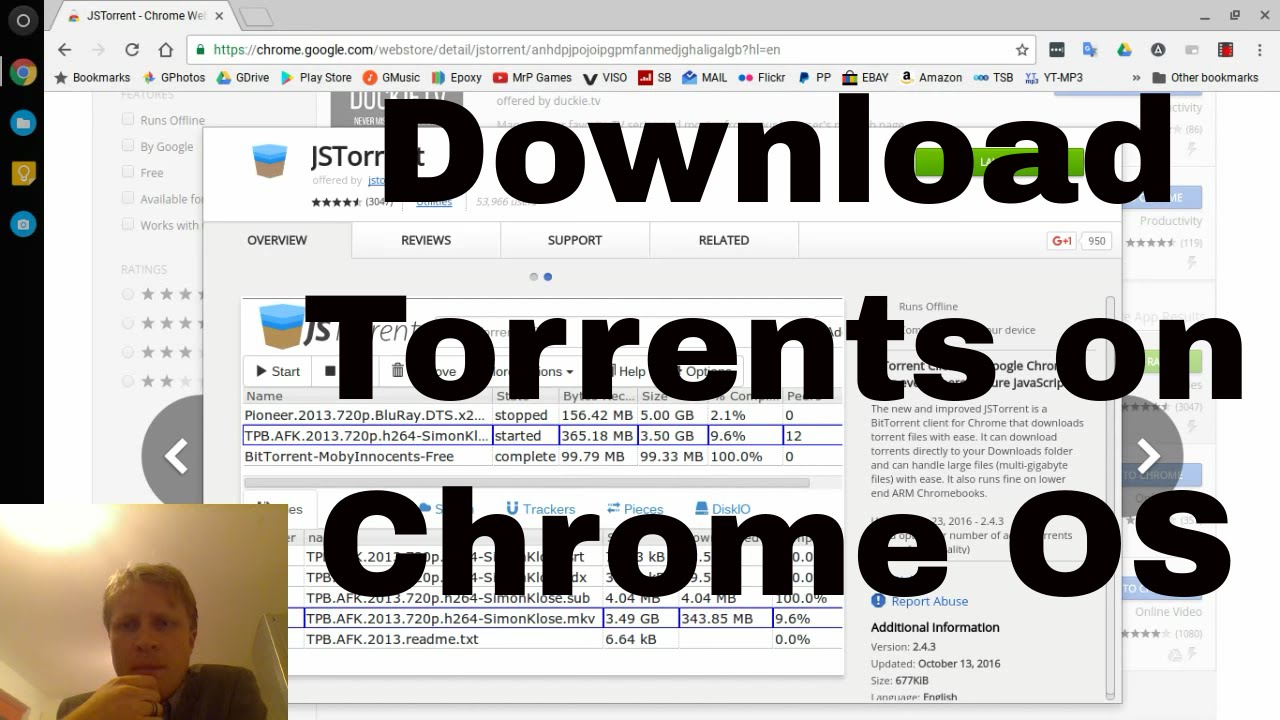Screen dimensions: 1280x720
Task: Click the Home icon in the toolbar
Action: point(166,49)
